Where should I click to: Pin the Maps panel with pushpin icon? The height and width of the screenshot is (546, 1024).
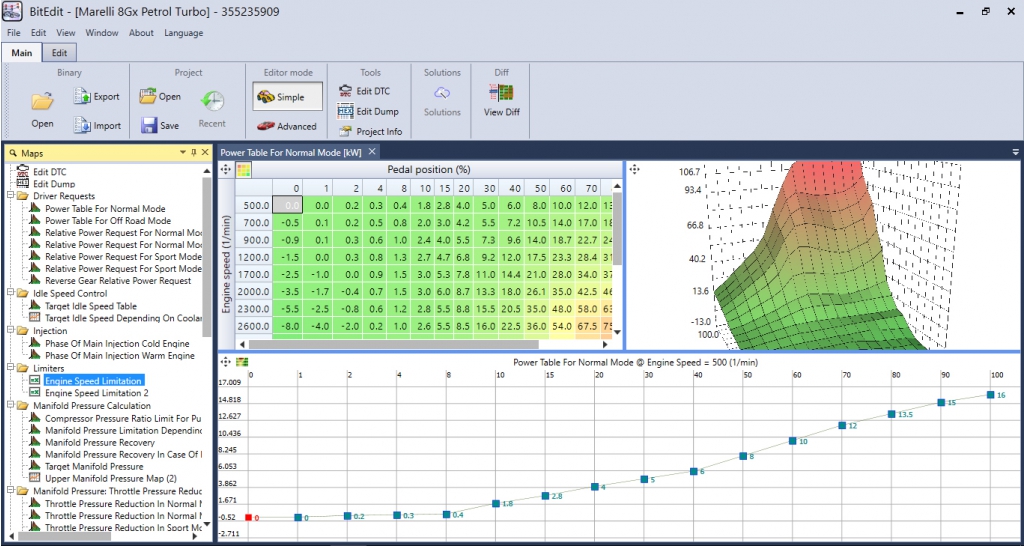193,152
